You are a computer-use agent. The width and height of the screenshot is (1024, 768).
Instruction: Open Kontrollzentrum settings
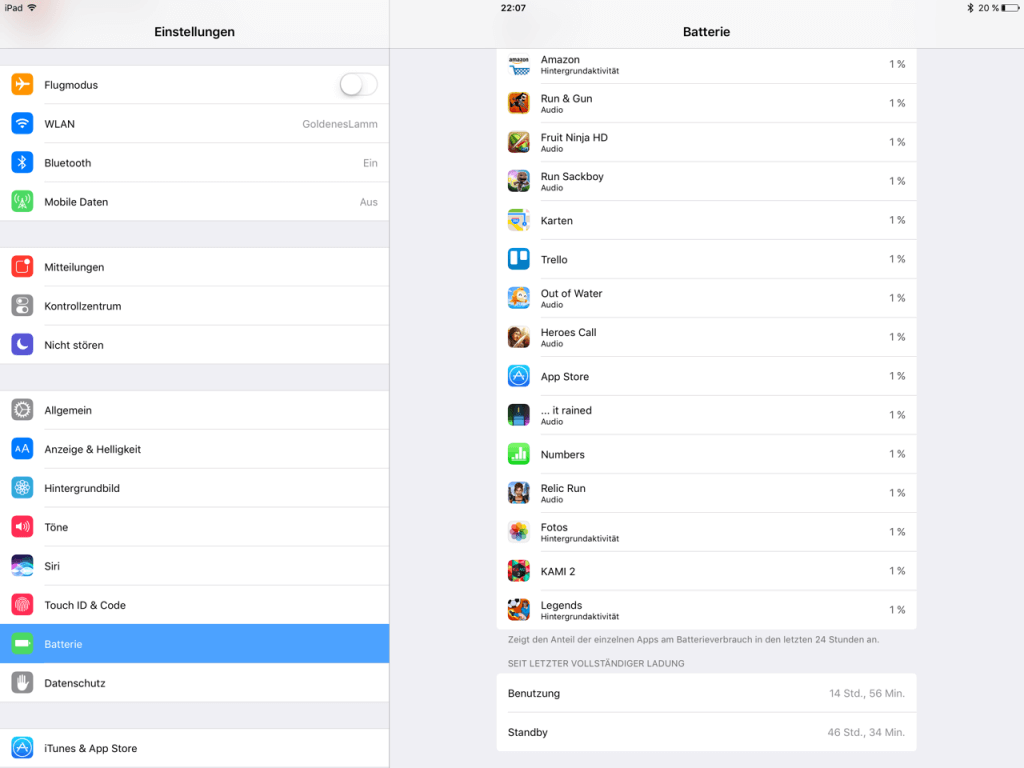click(x=195, y=306)
